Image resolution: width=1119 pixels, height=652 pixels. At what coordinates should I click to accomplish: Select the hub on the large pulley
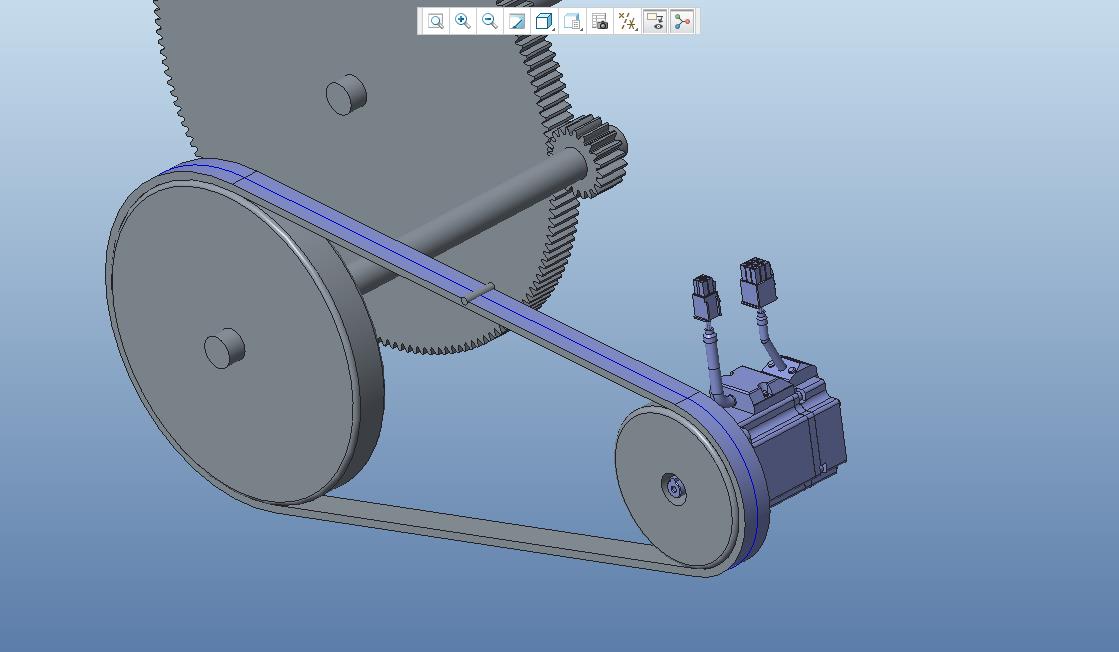coord(224,348)
